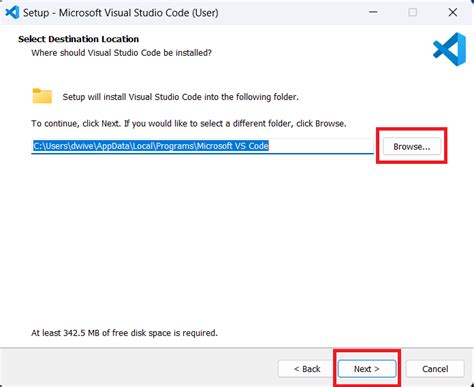Click the Browse... button

(x=412, y=146)
